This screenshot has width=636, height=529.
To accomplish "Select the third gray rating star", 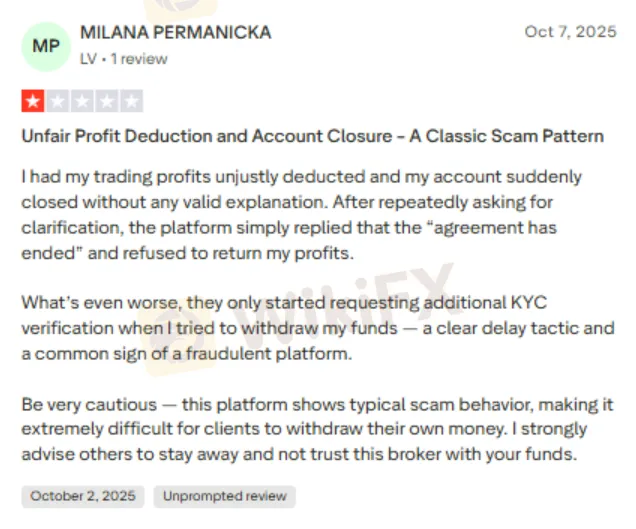I will pos(82,101).
